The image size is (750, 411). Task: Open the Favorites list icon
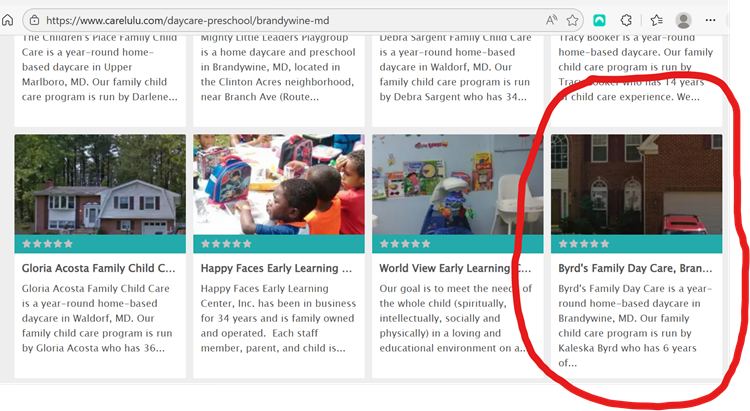(657, 20)
